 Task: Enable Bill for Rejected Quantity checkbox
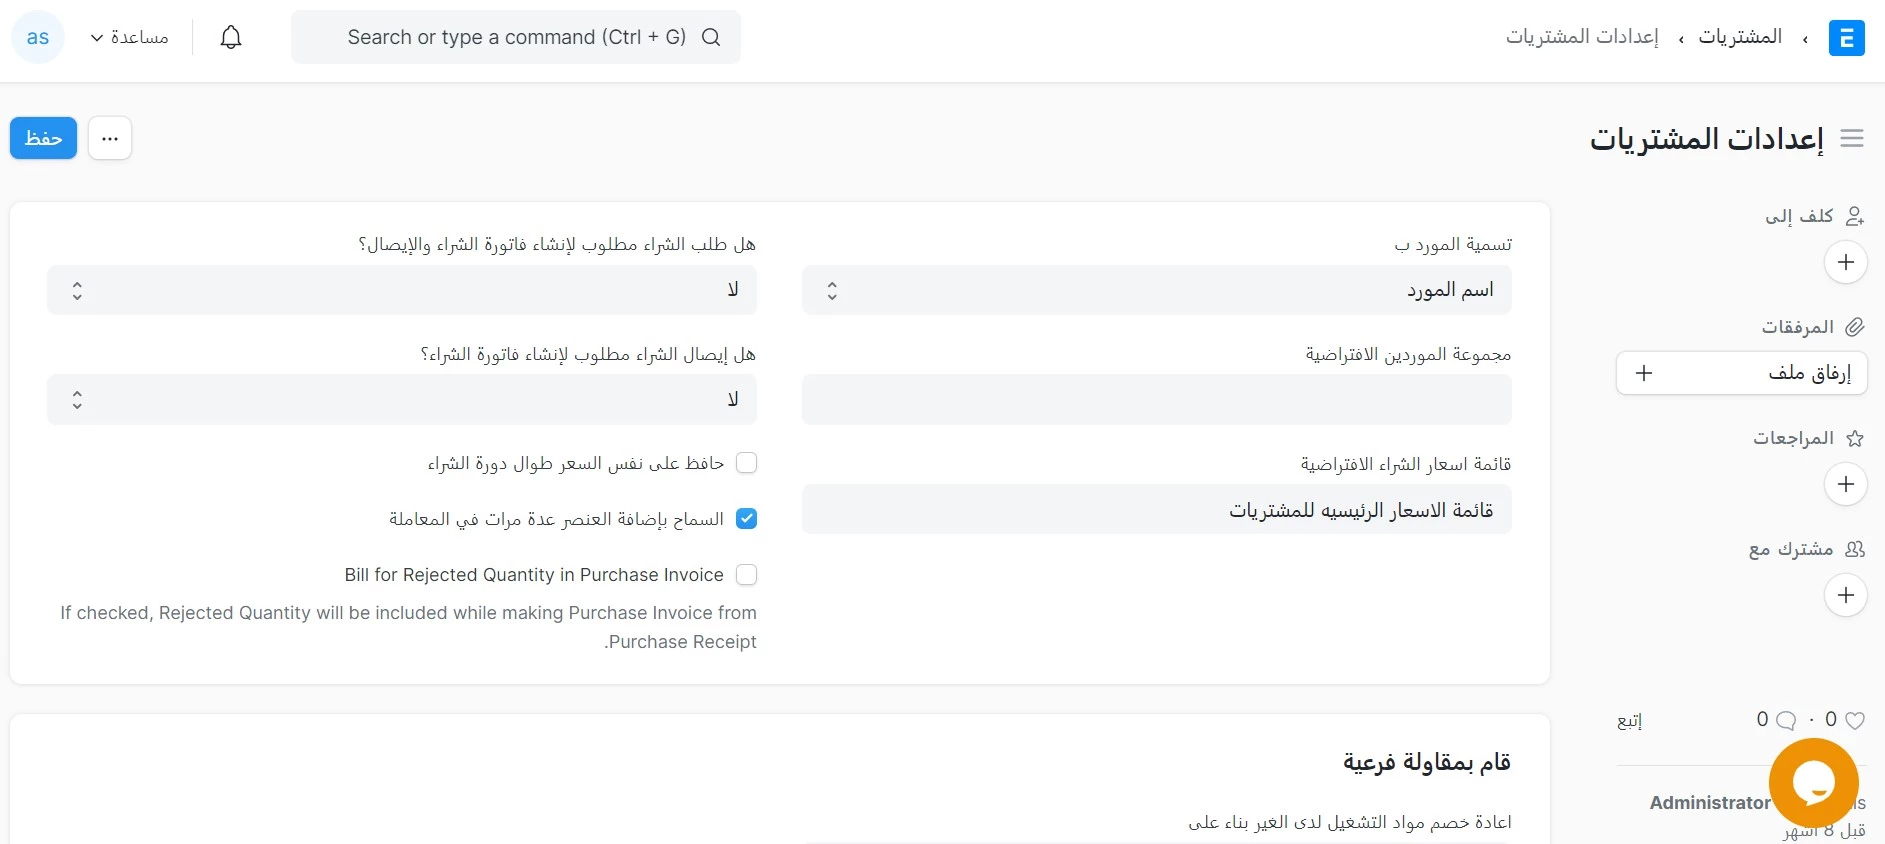pos(746,575)
